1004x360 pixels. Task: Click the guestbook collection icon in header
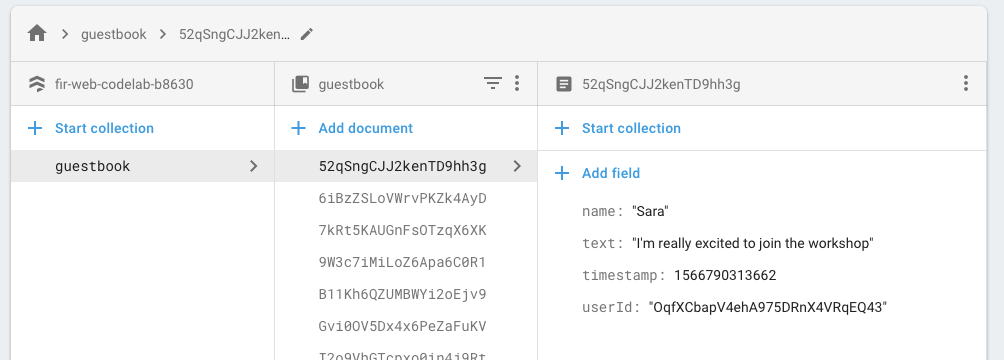coord(300,84)
